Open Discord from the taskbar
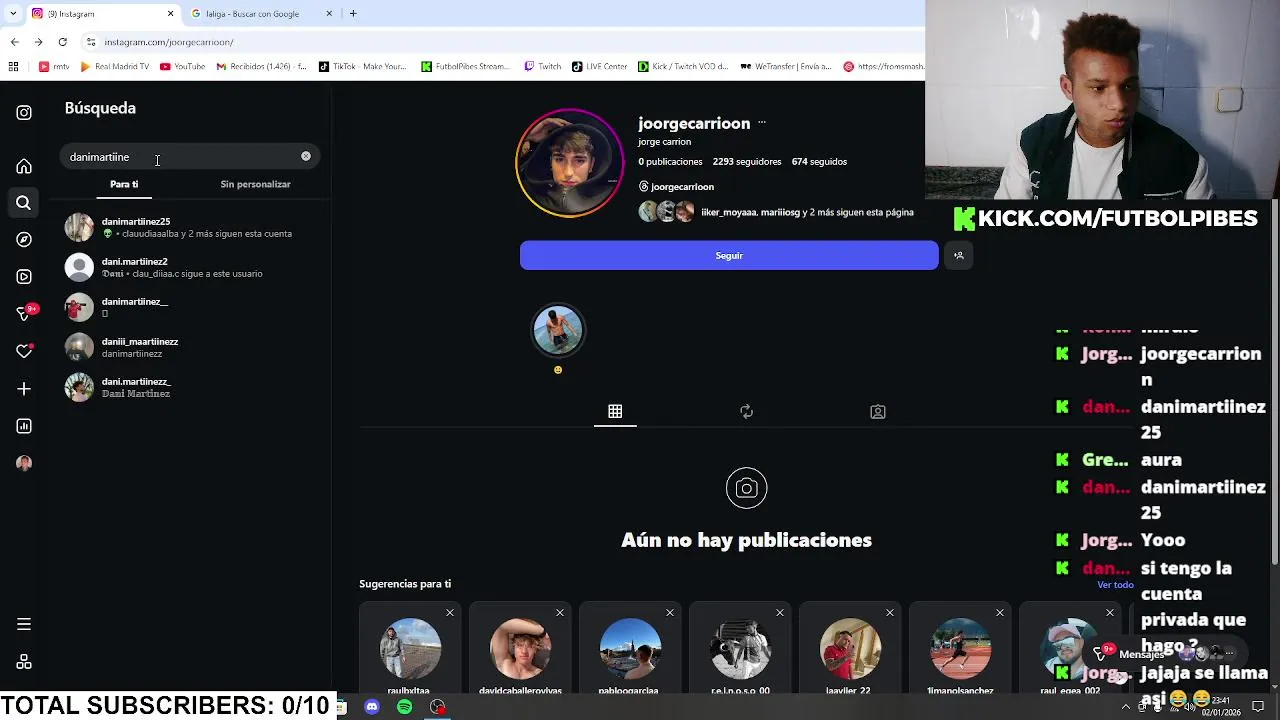The image size is (1280, 720). coord(372,707)
